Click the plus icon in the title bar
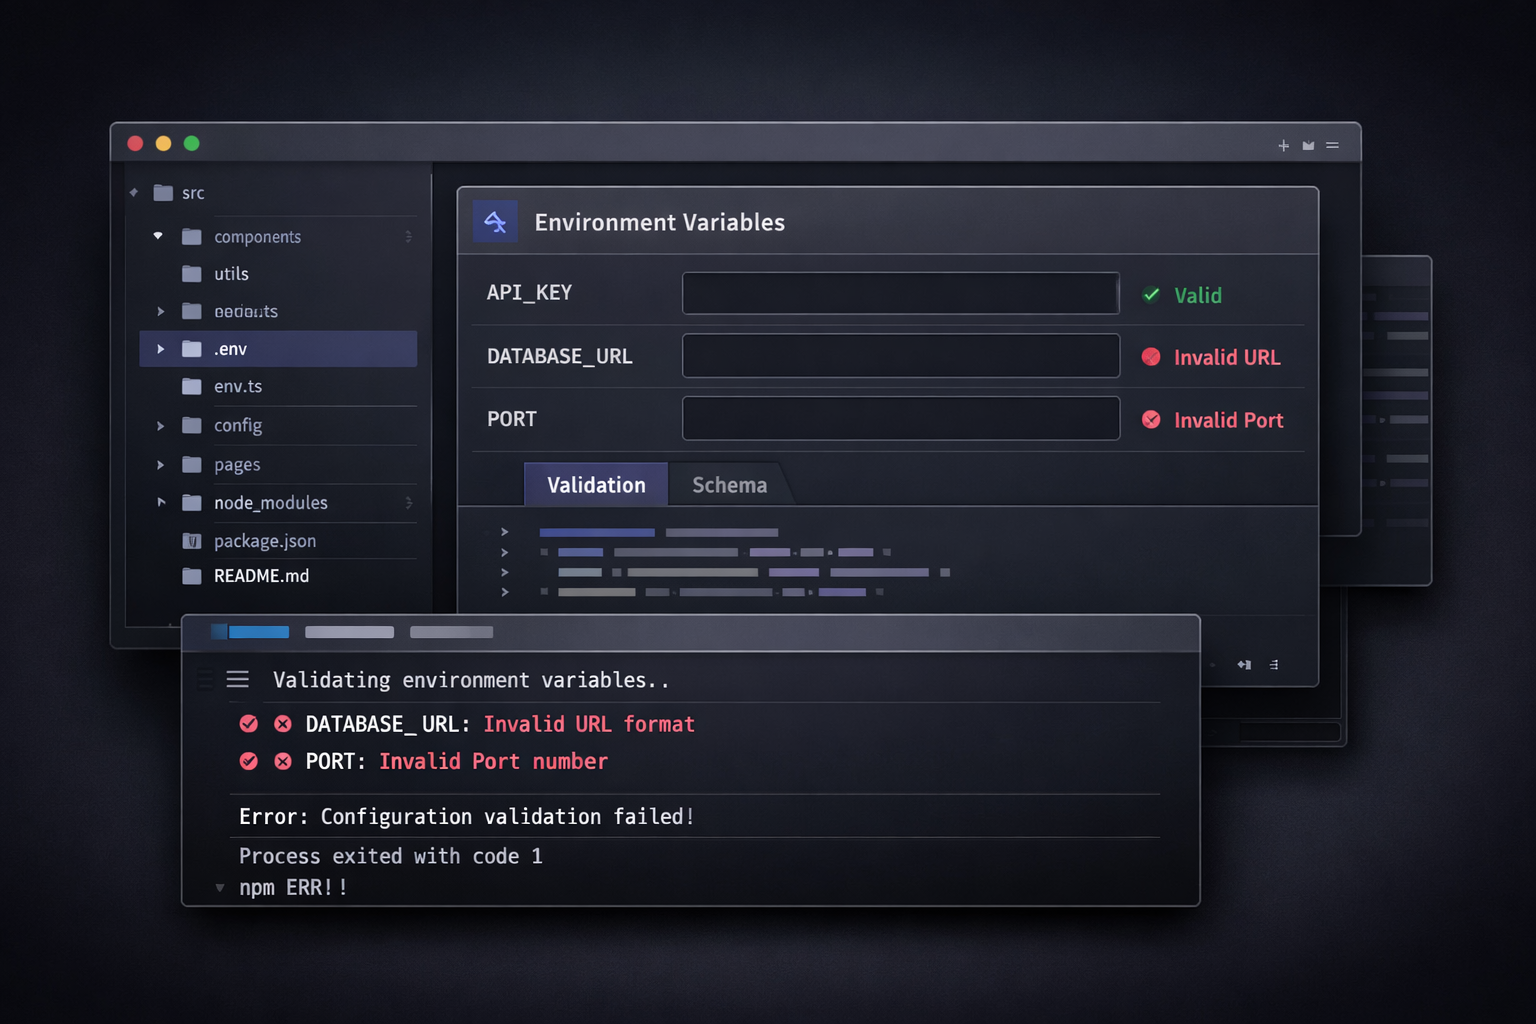The height and width of the screenshot is (1024, 1536). pyautogui.click(x=1283, y=146)
